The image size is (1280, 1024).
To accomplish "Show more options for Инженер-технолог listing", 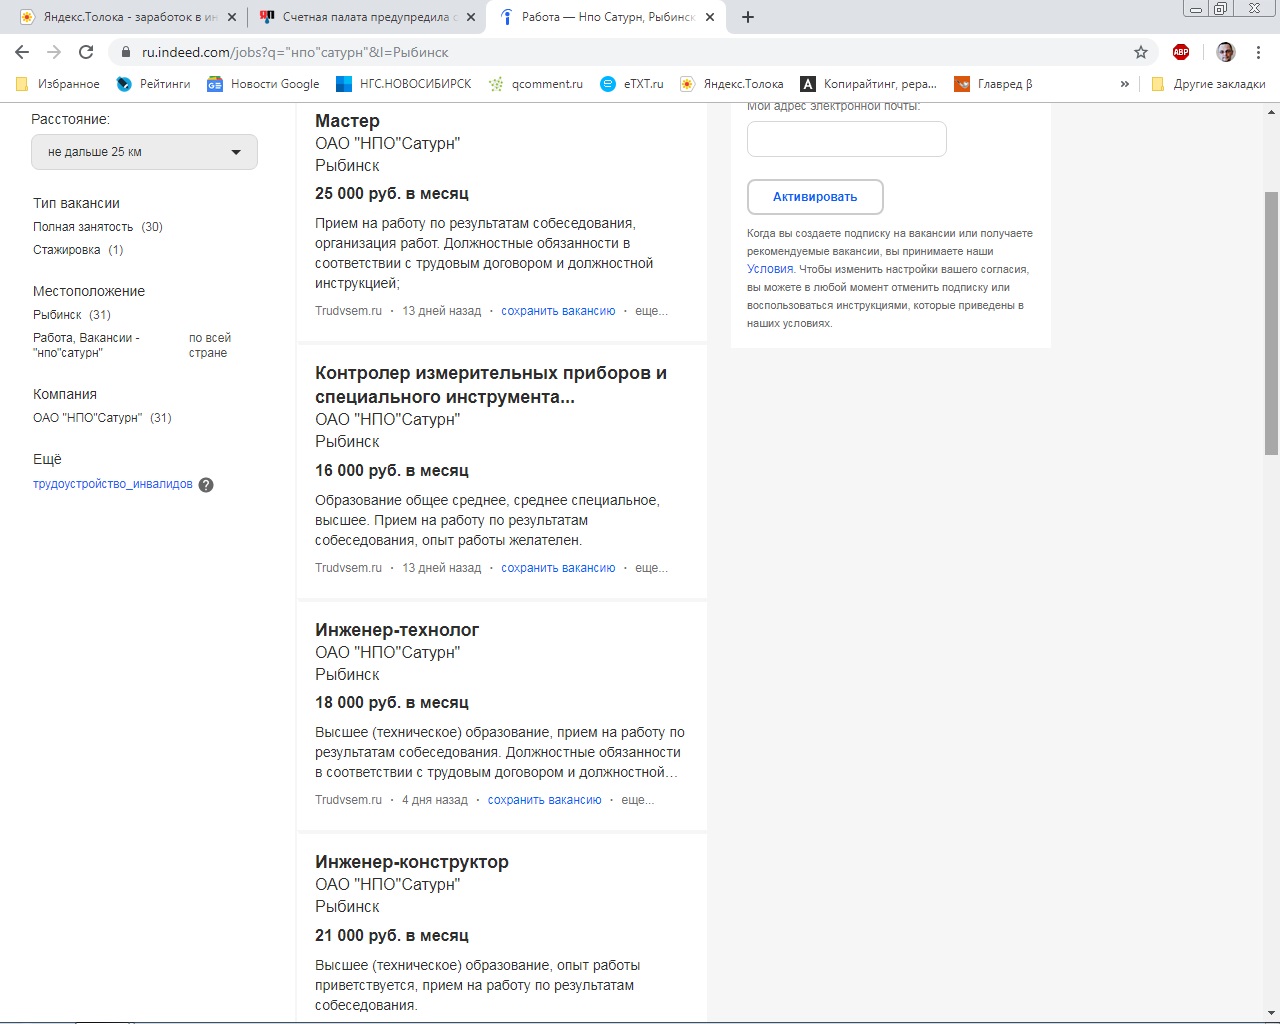I will tap(638, 800).
